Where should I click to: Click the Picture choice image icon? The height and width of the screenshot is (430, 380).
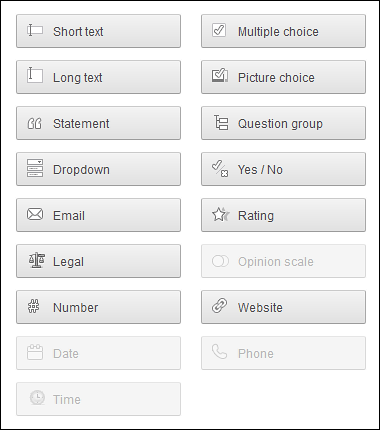coord(220,76)
